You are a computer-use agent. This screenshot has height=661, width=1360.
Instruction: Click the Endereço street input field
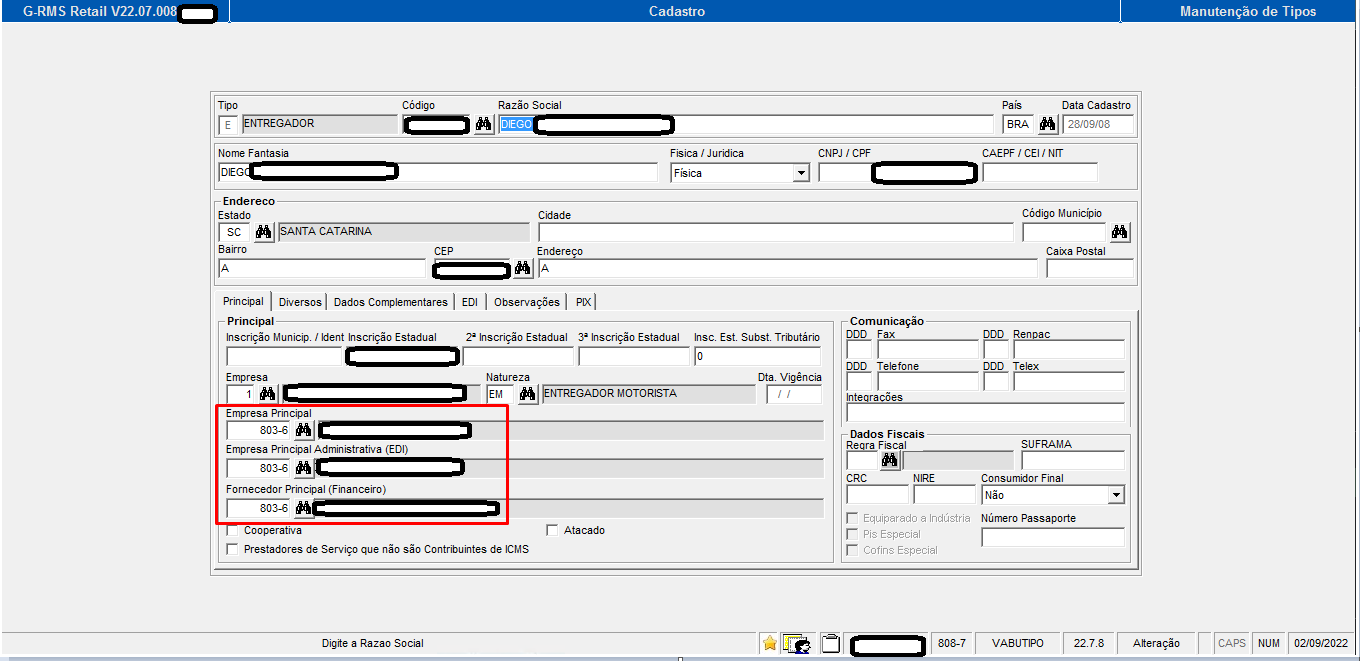[x=787, y=268]
